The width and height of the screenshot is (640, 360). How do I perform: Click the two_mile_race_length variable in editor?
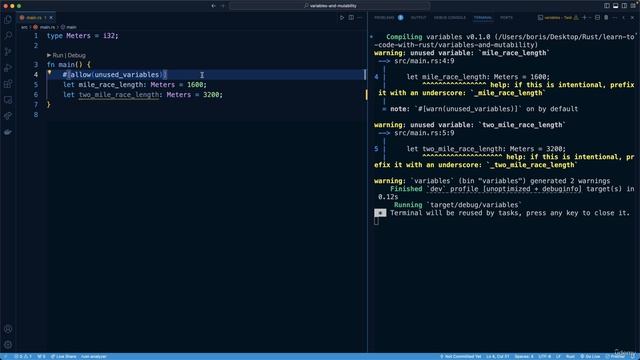119,95
